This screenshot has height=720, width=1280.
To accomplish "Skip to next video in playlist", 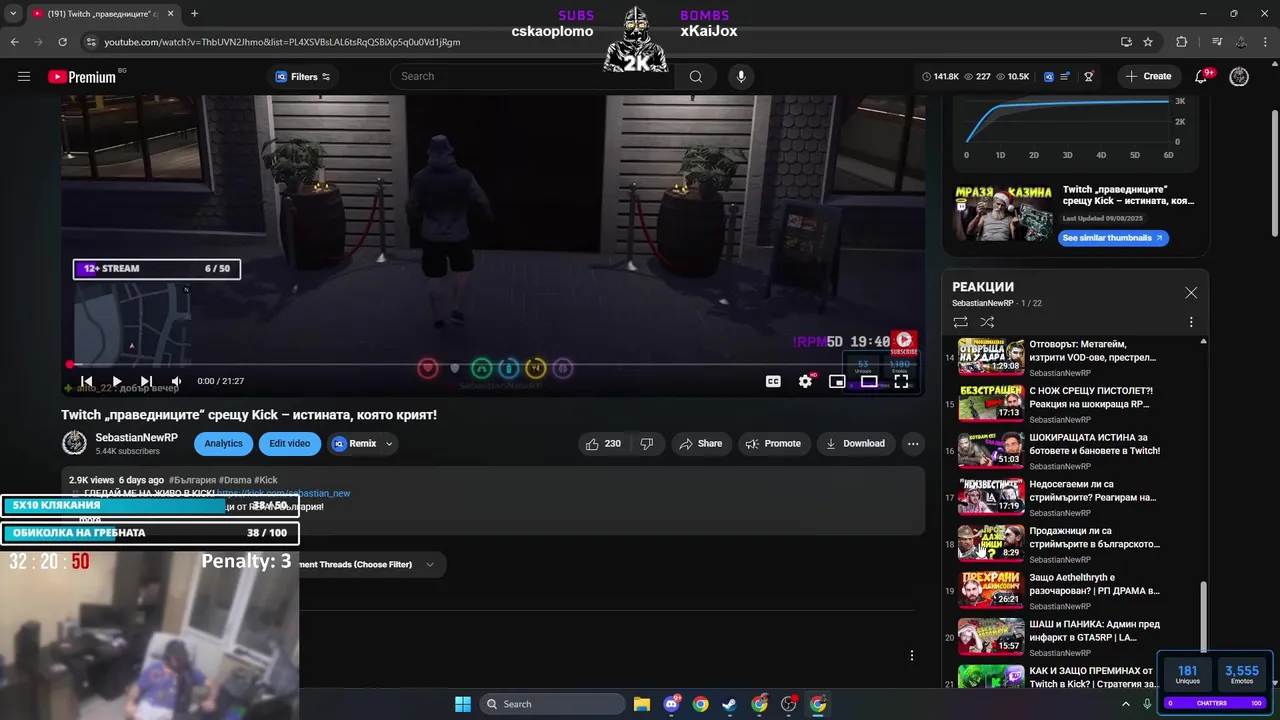I will point(146,381).
